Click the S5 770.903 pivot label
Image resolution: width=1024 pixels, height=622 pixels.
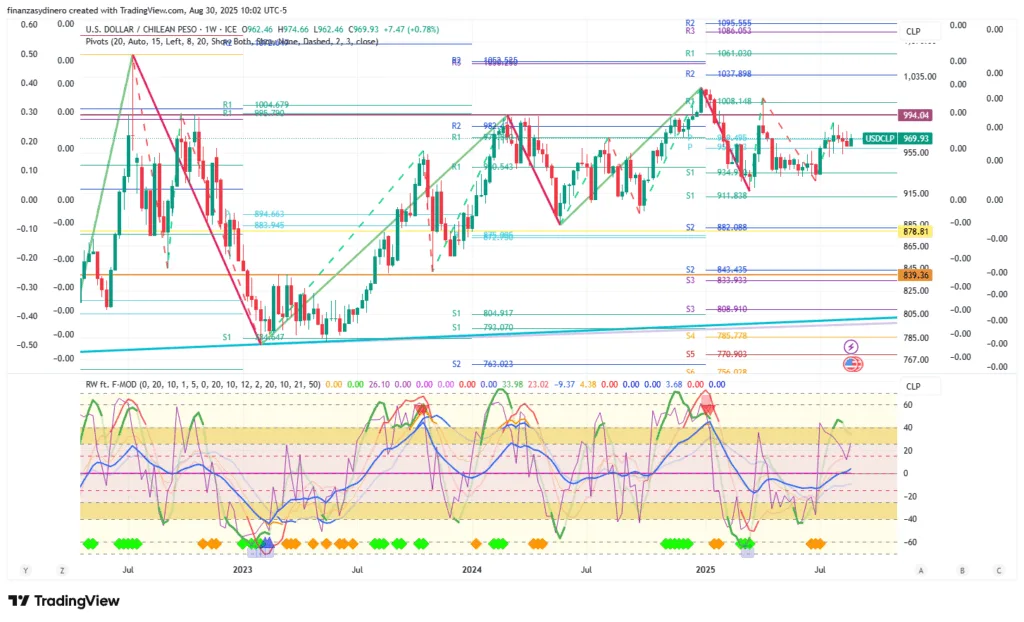[716, 354]
